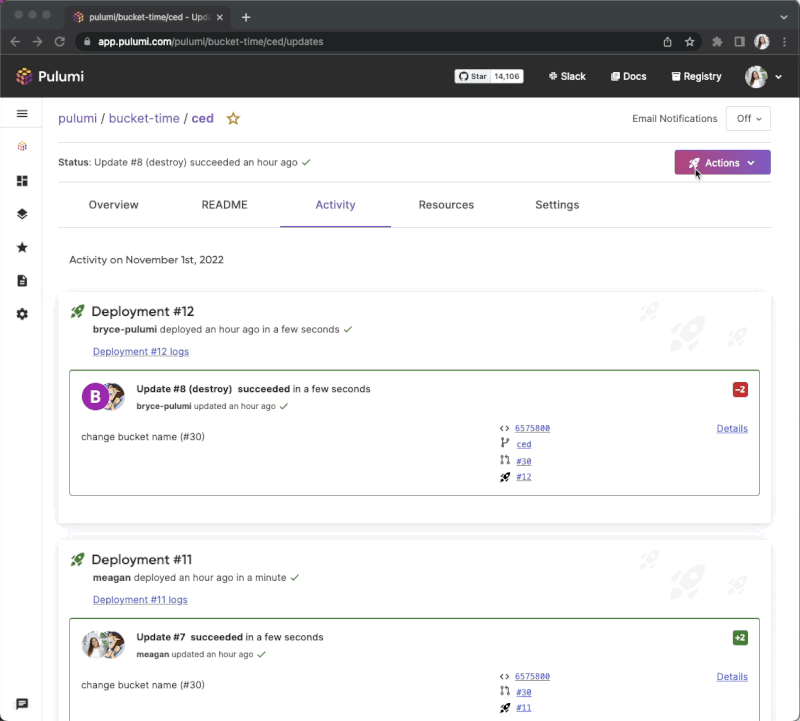Click the browser share icon
Image resolution: width=800 pixels, height=721 pixels.
[667, 42]
